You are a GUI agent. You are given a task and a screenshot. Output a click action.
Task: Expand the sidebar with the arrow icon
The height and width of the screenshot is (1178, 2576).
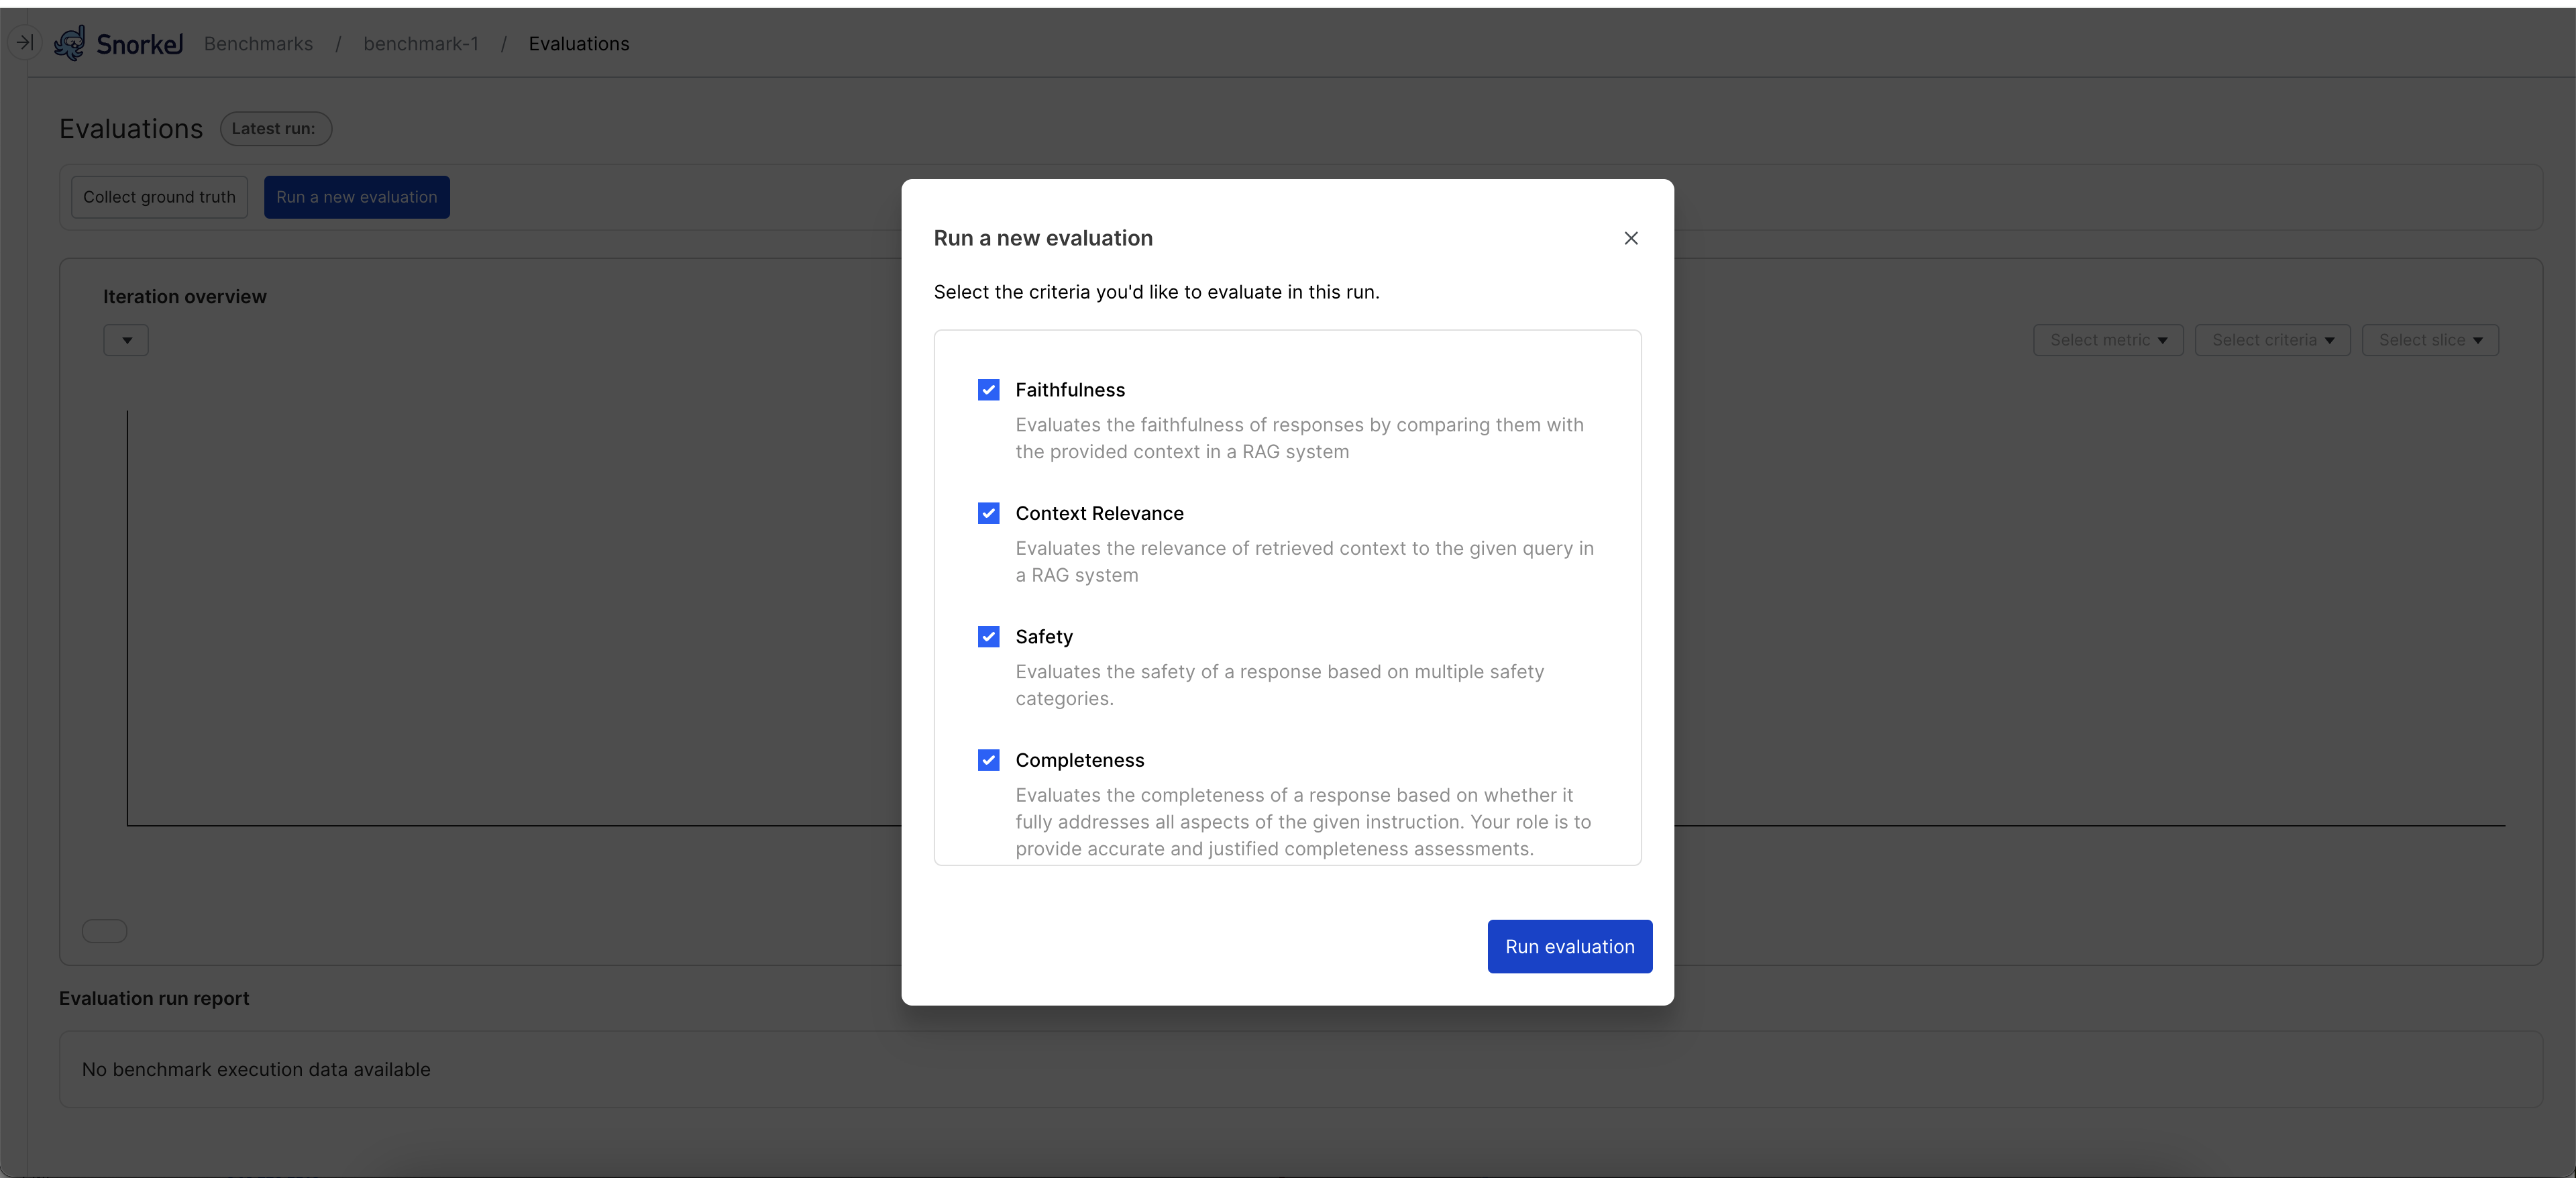pos(25,42)
